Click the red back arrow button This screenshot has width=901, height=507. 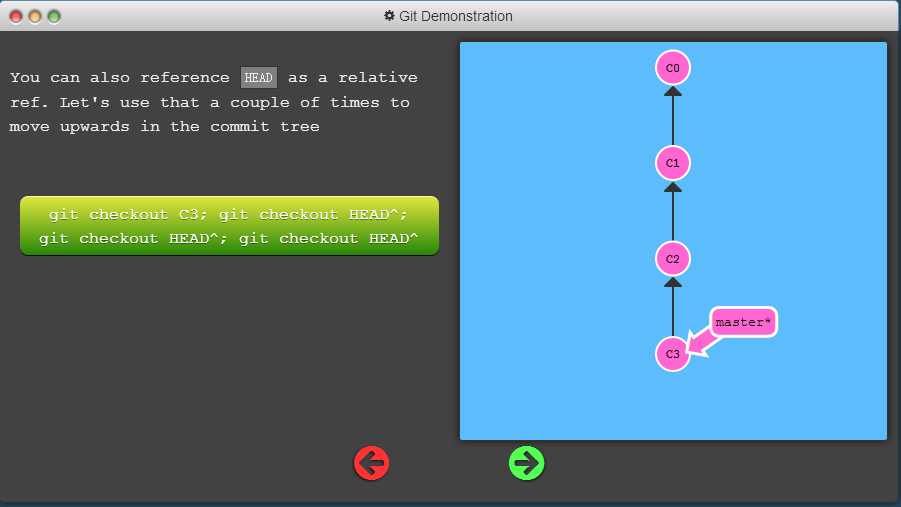click(x=371, y=463)
